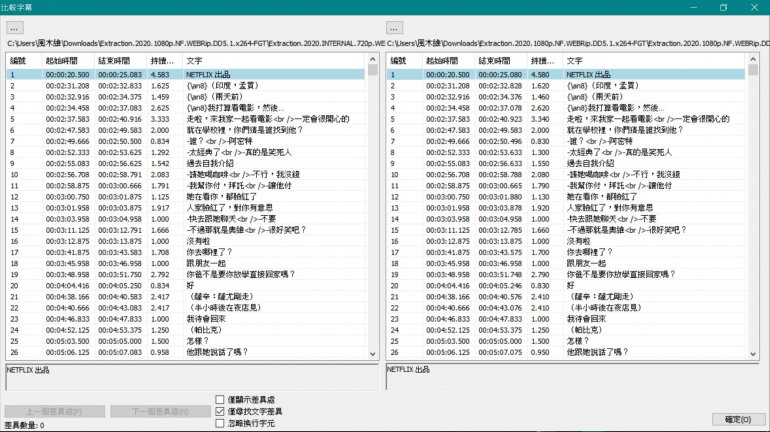Click the 文字 column header in left list
The image size is (770, 432).
pyautogui.click(x=274, y=61)
